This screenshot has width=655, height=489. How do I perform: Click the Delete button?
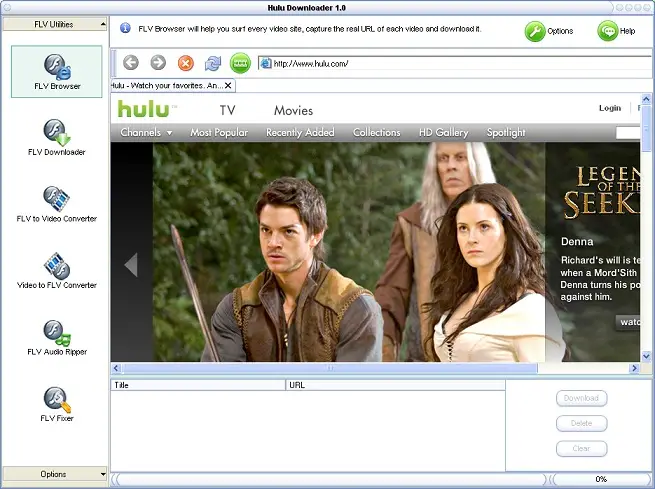point(581,423)
